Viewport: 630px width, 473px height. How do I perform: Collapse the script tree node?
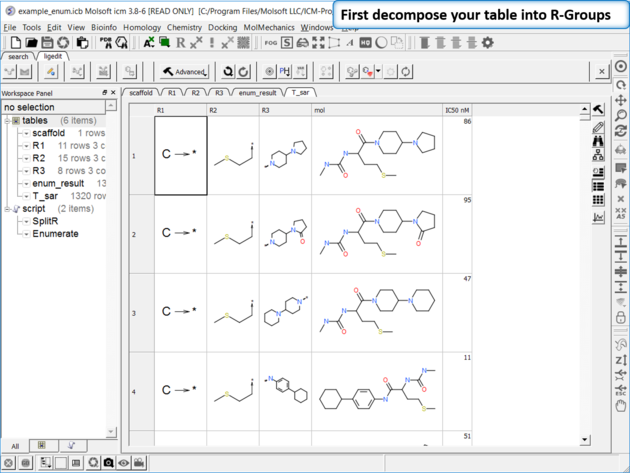(x=7, y=209)
